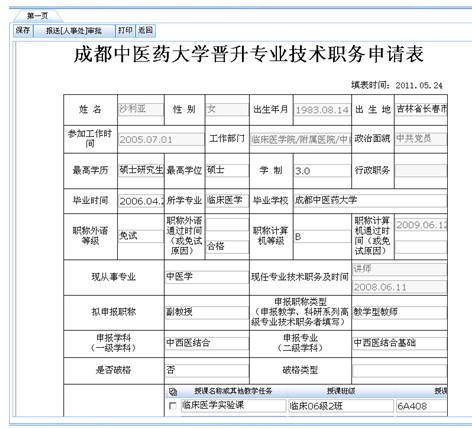The width and height of the screenshot is (472, 429).
Task: Open the 第一页 tab
Action: tap(37, 16)
